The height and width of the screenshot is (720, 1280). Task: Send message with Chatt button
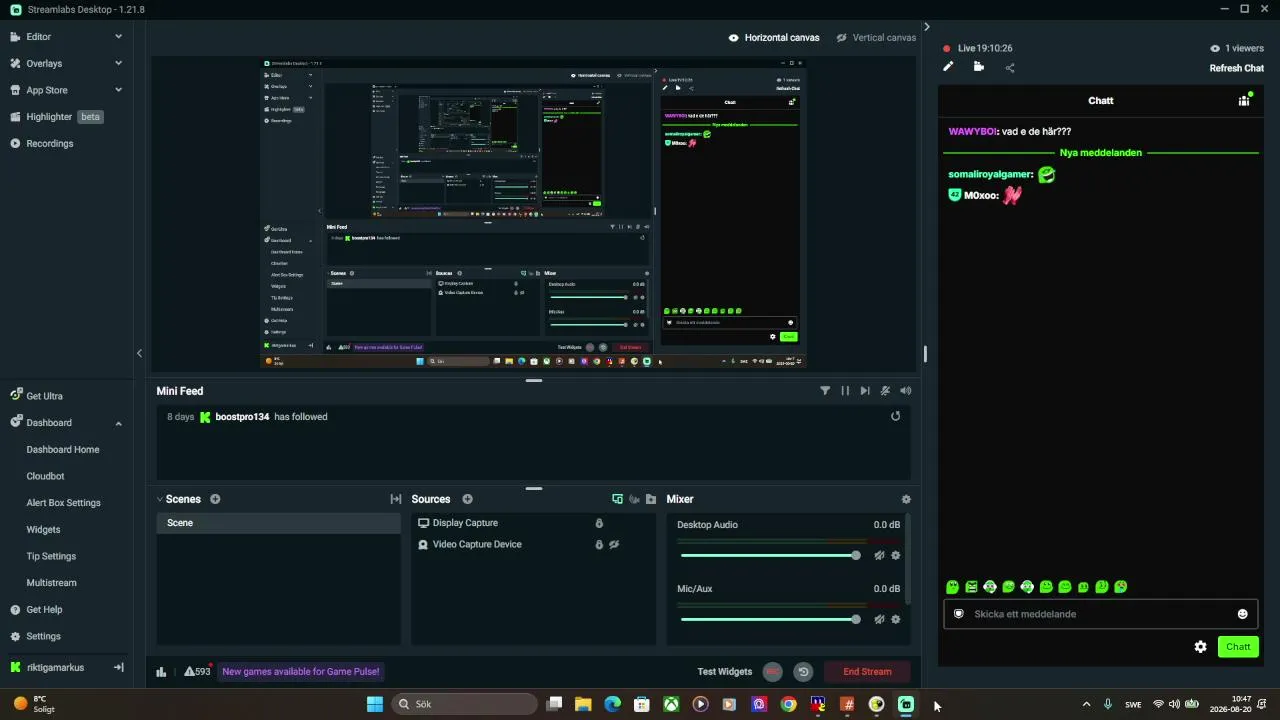click(1238, 647)
